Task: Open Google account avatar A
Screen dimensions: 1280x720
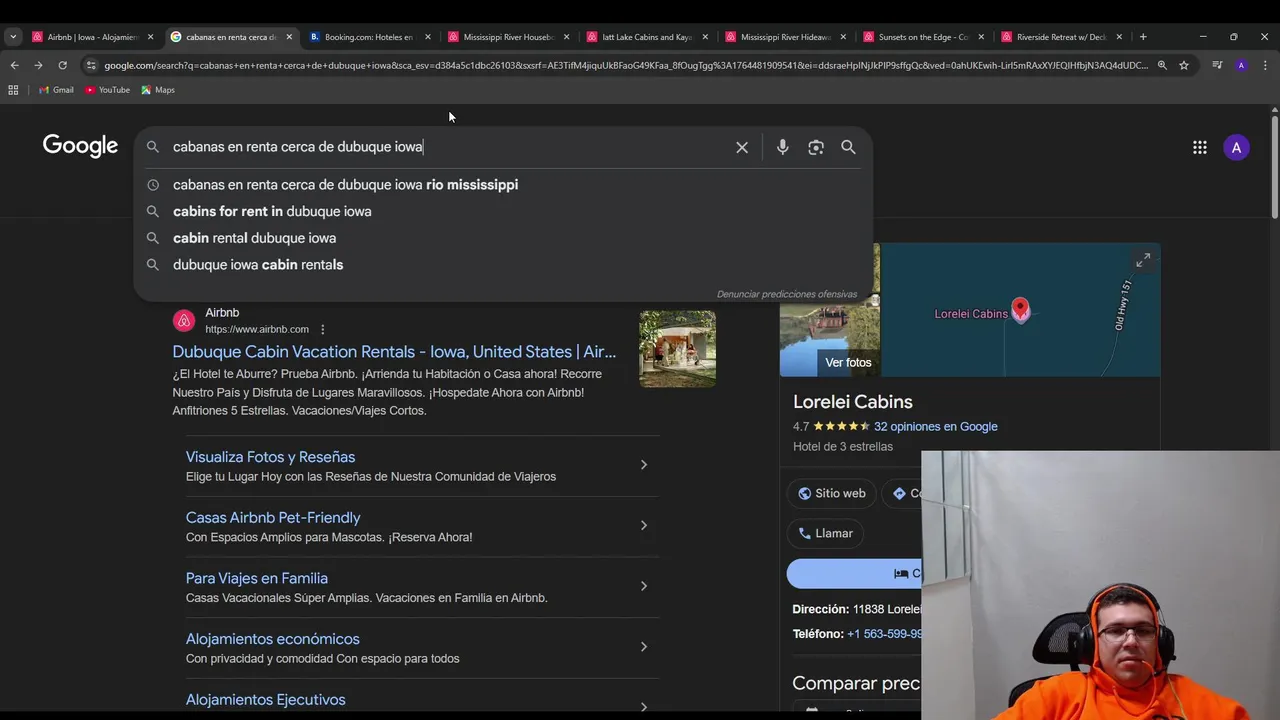Action: pyautogui.click(x=1236, y=147)
